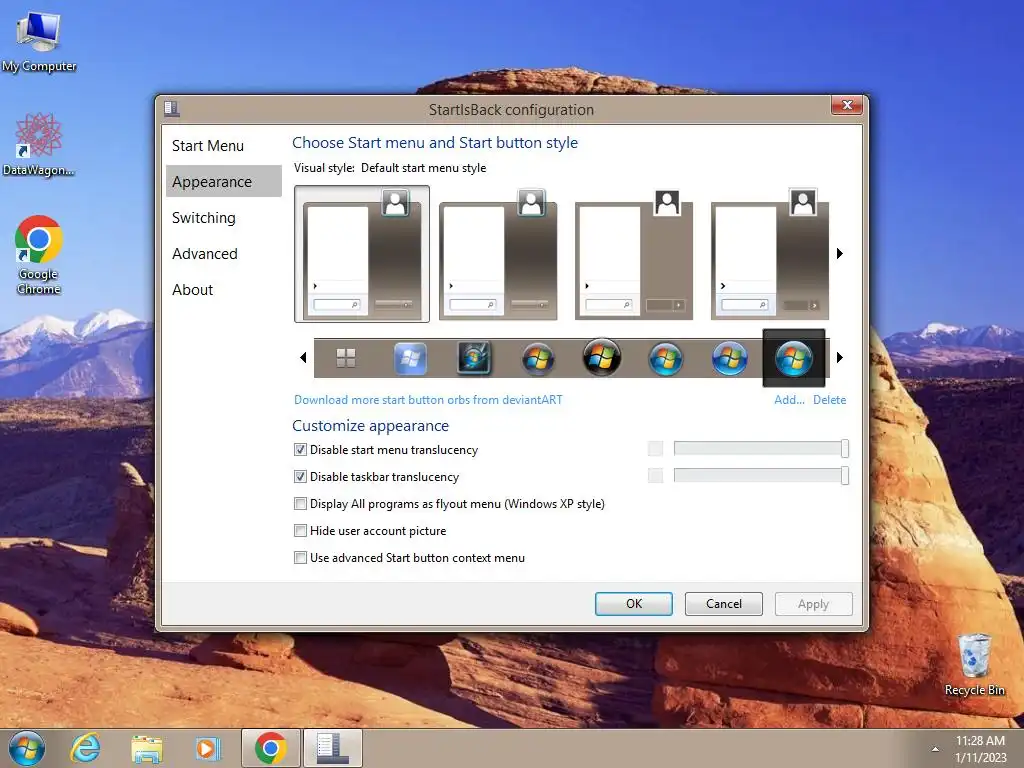
Task: Select the first default start menu style thumbnail
Action: pos(362,254)
